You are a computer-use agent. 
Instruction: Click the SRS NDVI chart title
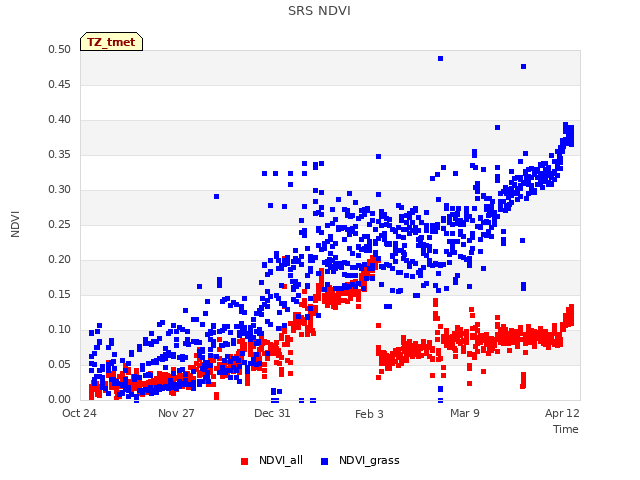click(x=319, y=11)
